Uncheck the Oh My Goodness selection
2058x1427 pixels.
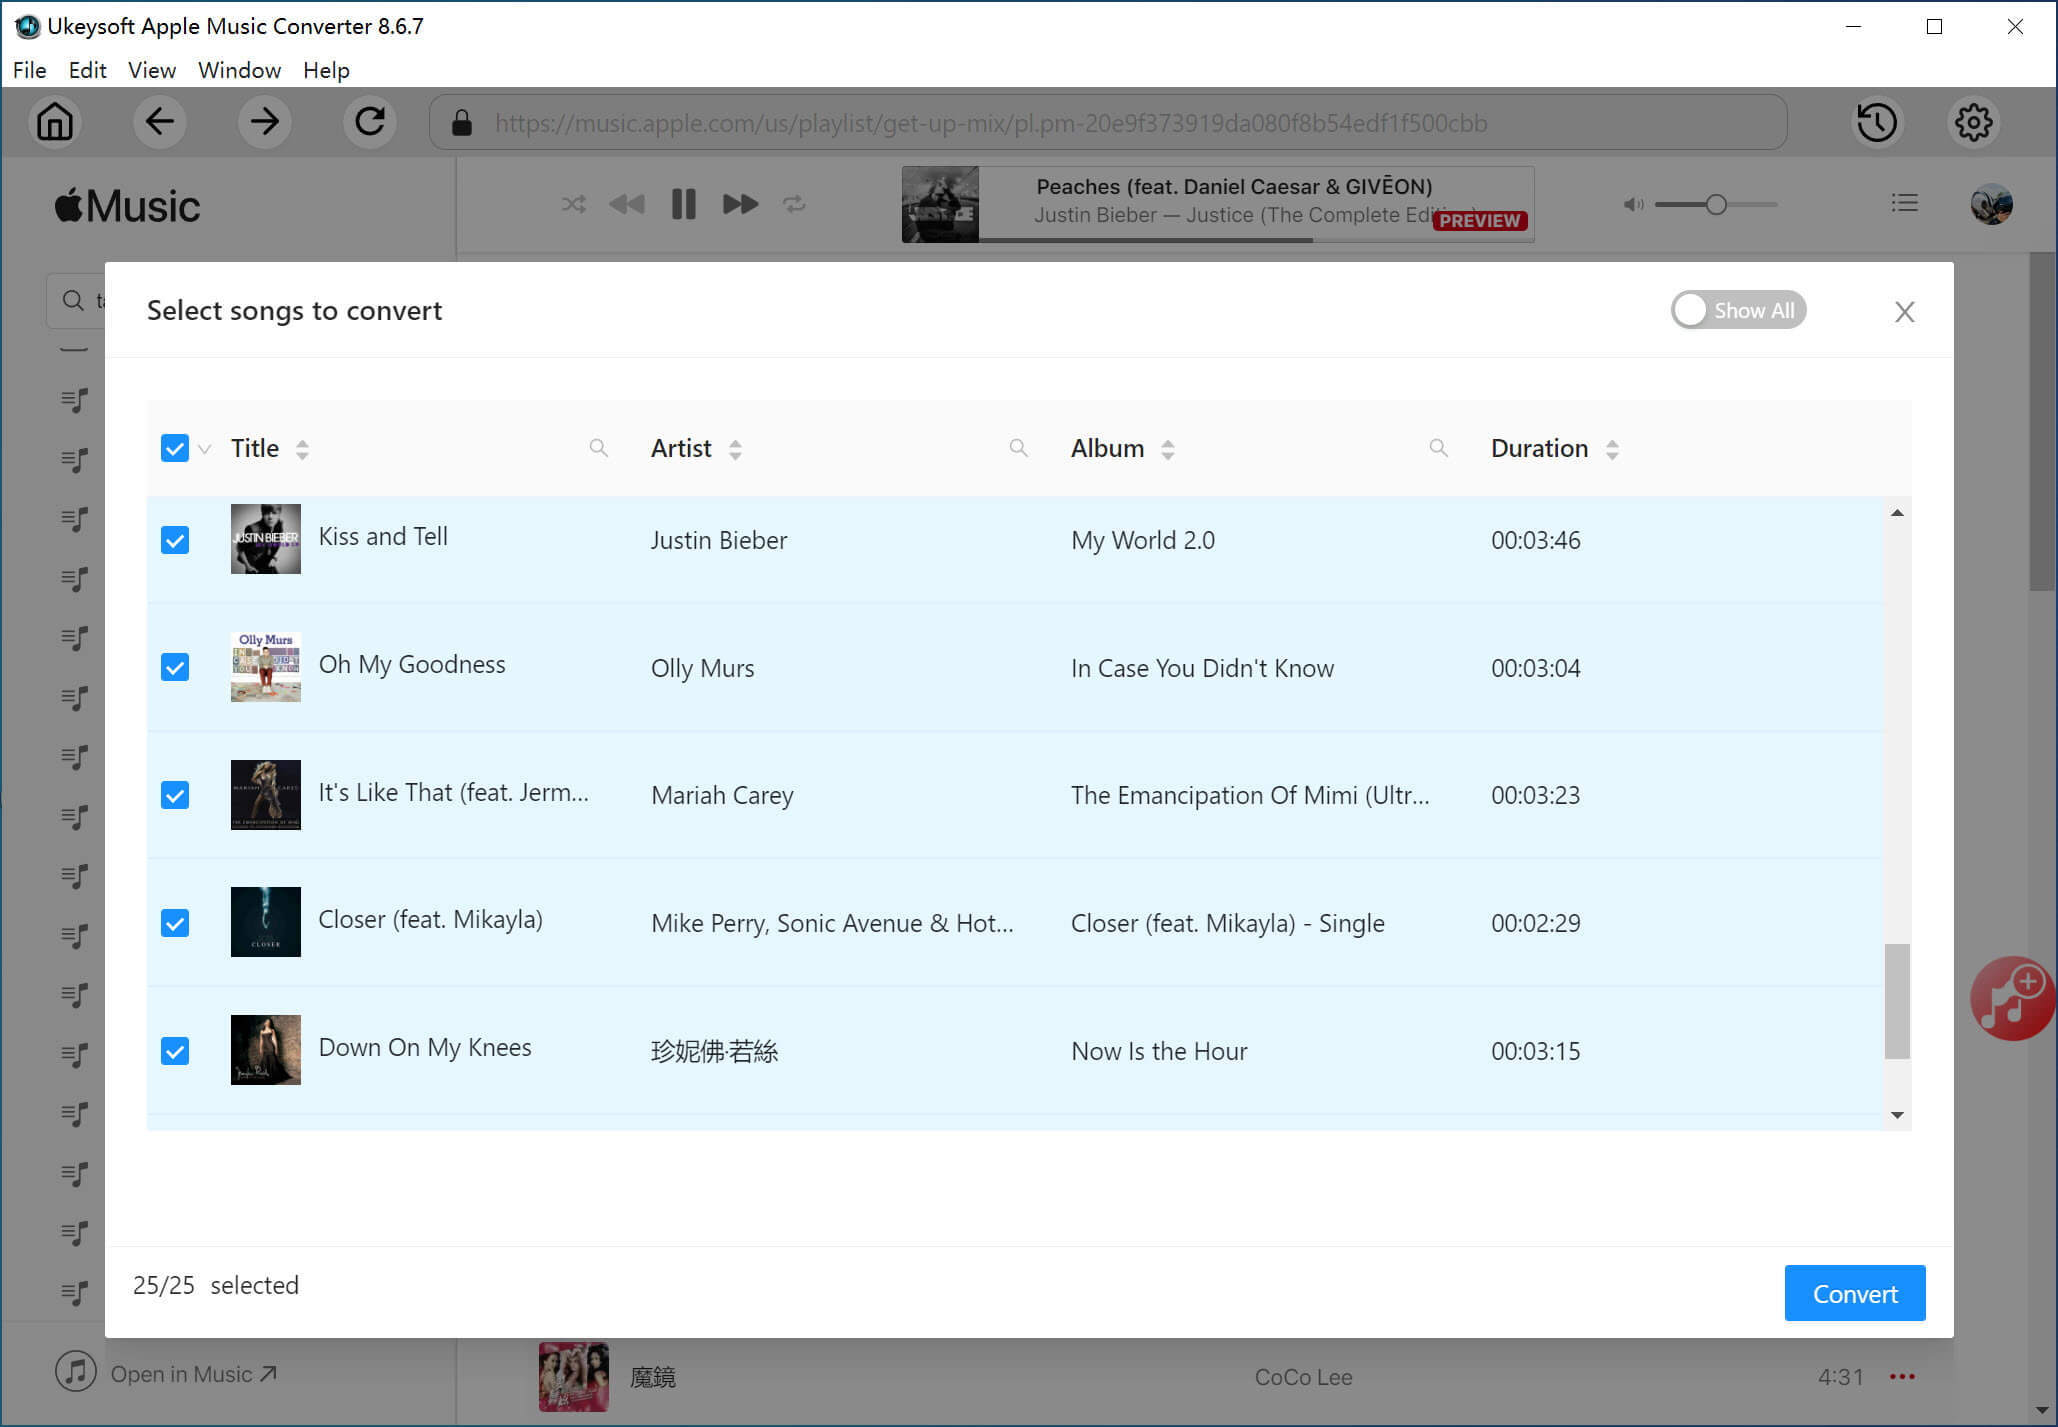(175, 667)
